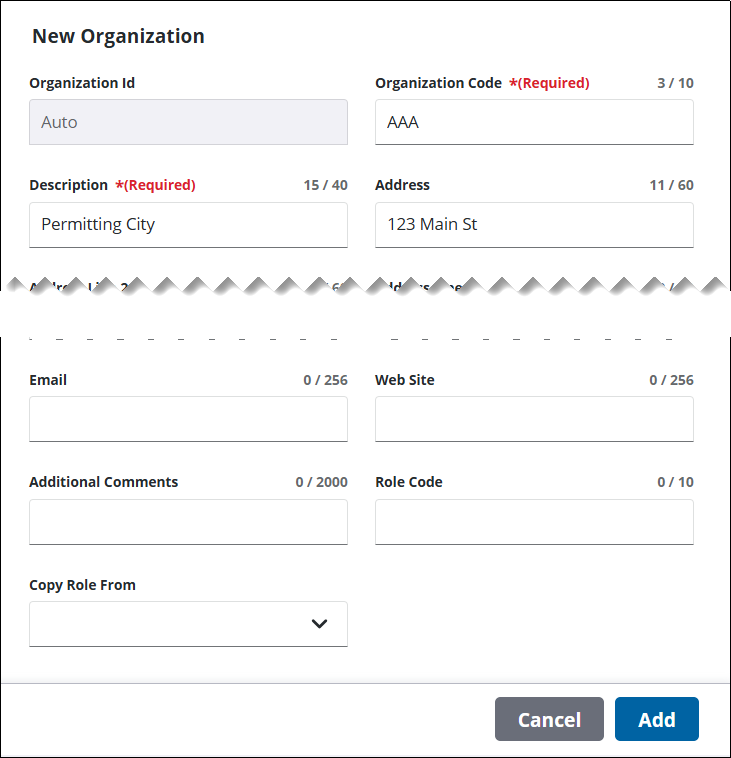This screenshot has height=758, width=731.
Task: Click the Description field label
Action: coord(68,185)
